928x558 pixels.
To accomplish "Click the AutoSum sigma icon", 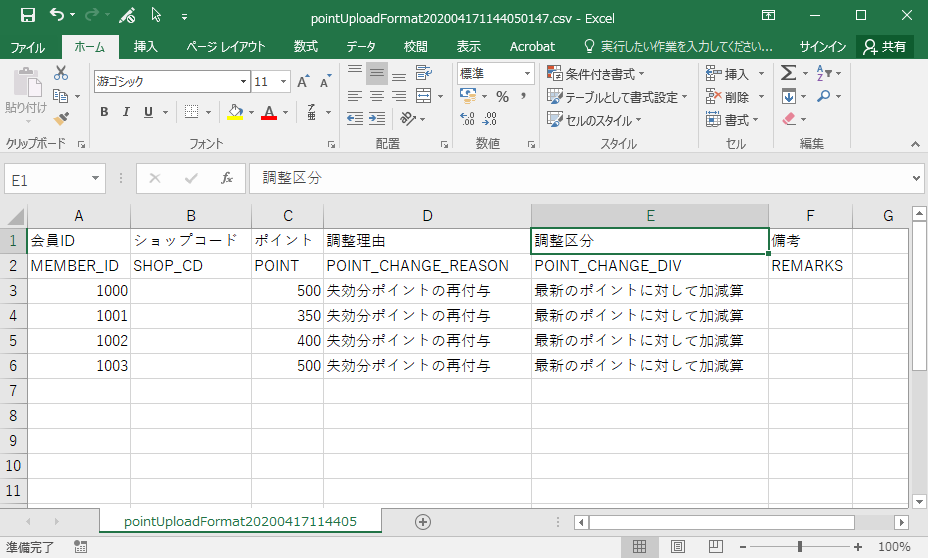I will (x=788, y=73).
